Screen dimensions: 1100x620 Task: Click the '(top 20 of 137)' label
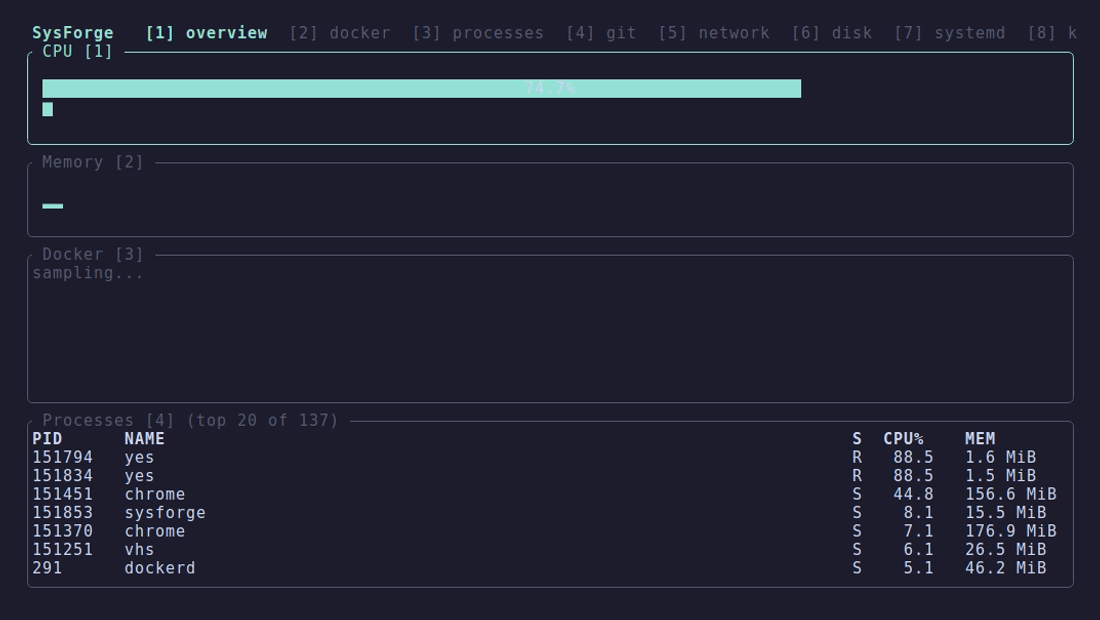click(262, 420)
